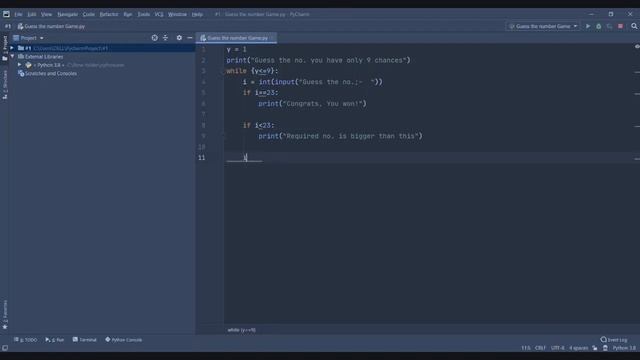The image size is (640, 360).
Task: Open the Code menu
Action: (89, 14)
